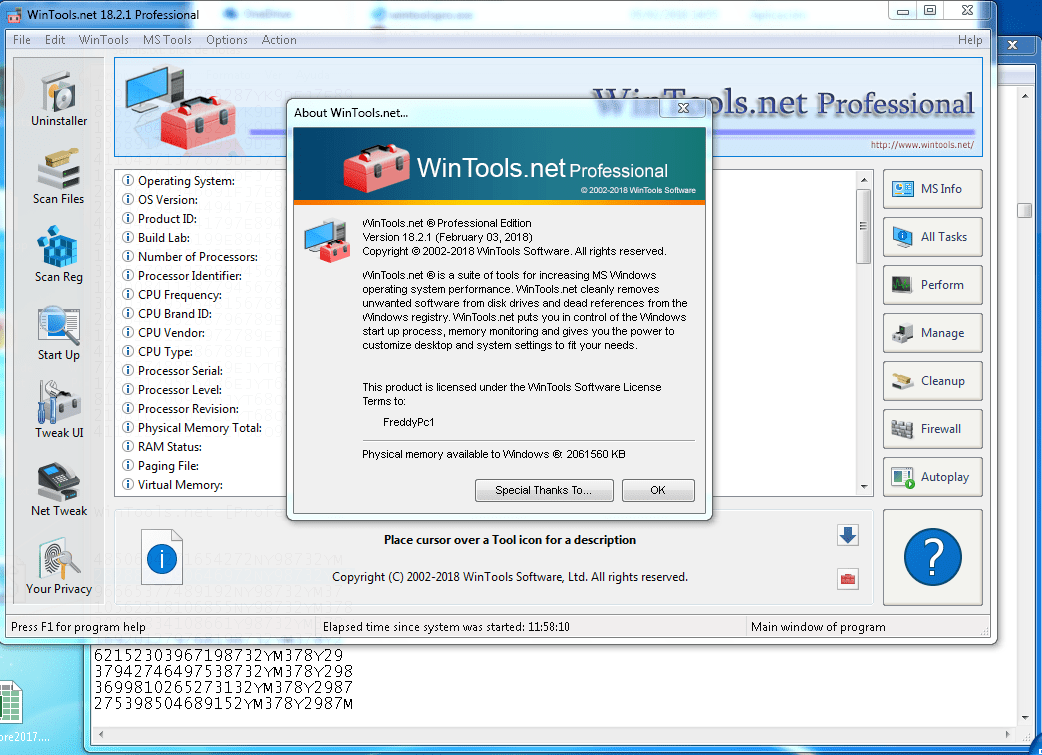Select the CPU Brand ID row
1042x755 pixels.
167,314
